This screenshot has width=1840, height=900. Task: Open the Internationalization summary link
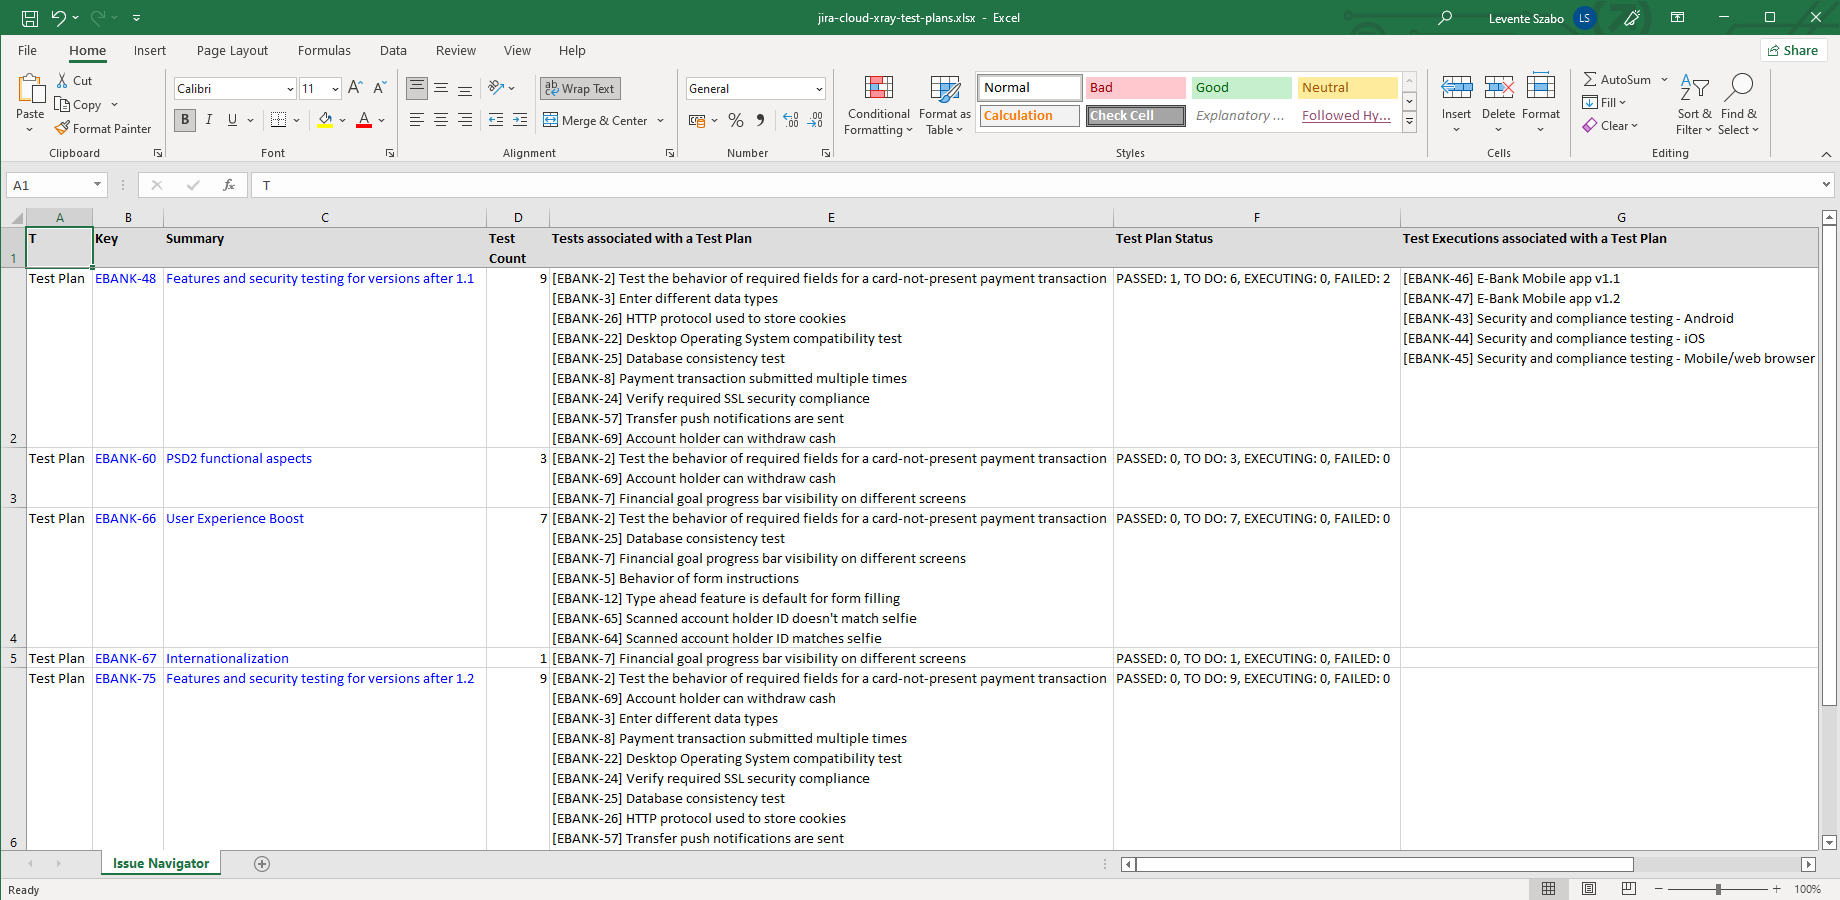point(227,659)
